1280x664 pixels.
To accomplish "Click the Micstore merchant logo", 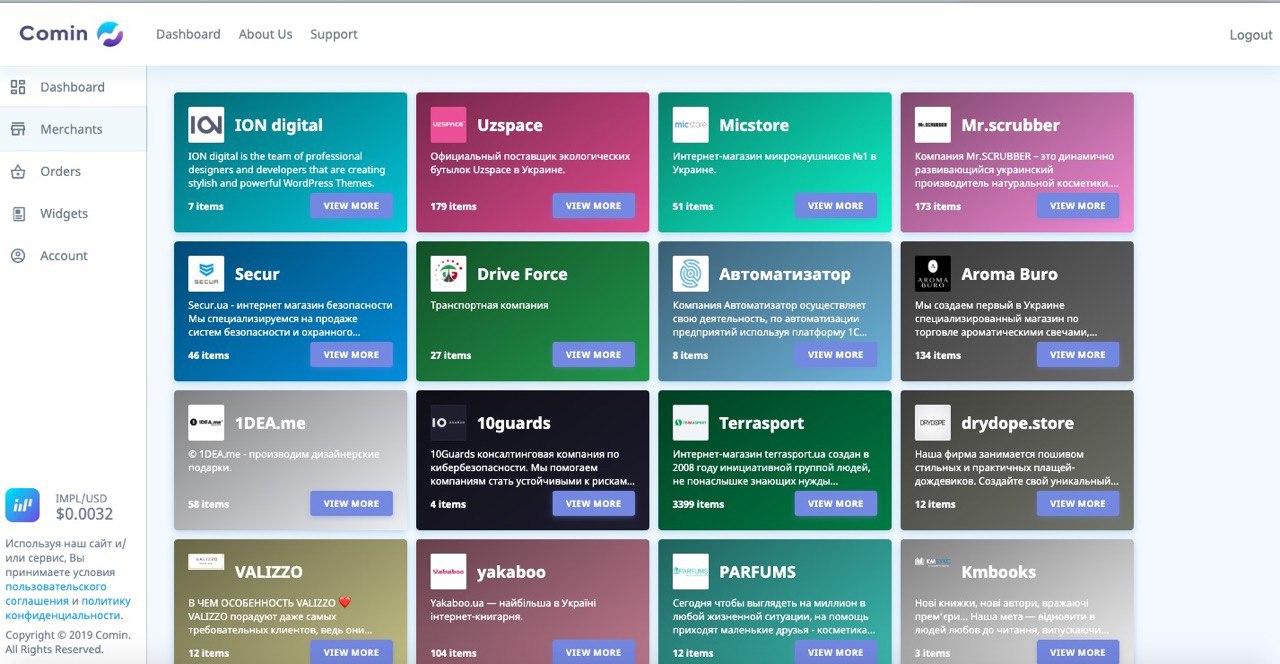I will (691, 125).
